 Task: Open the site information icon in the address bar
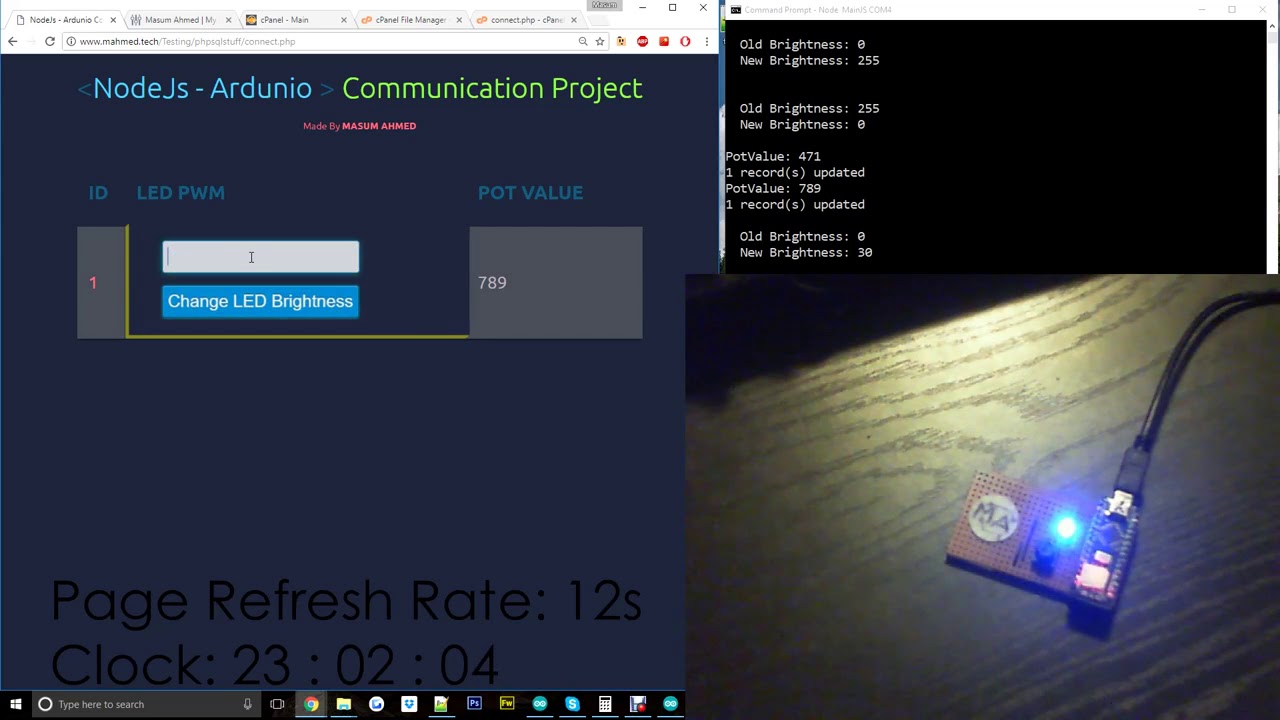point(71,41)
